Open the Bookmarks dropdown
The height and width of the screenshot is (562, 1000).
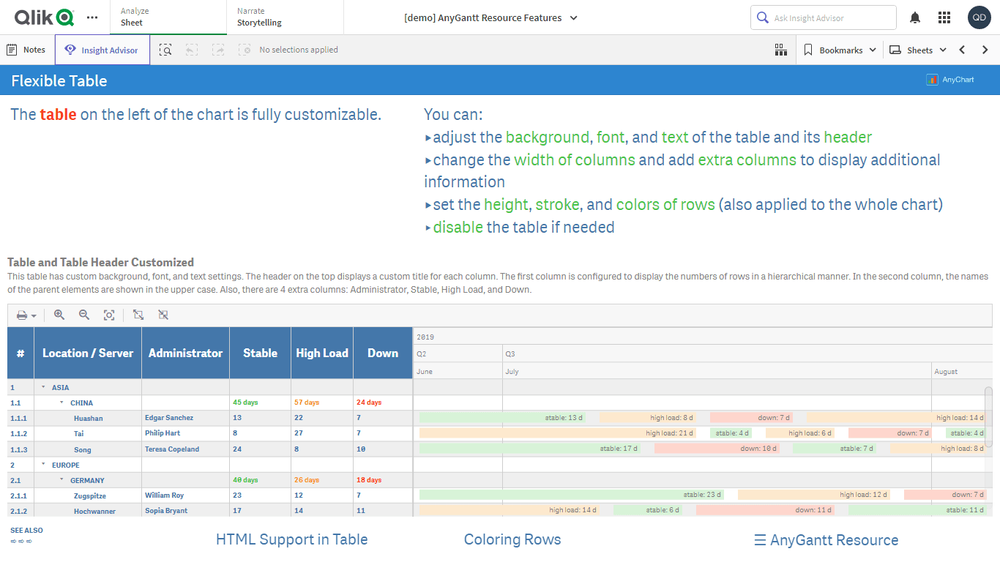click(x=840, y=50)
